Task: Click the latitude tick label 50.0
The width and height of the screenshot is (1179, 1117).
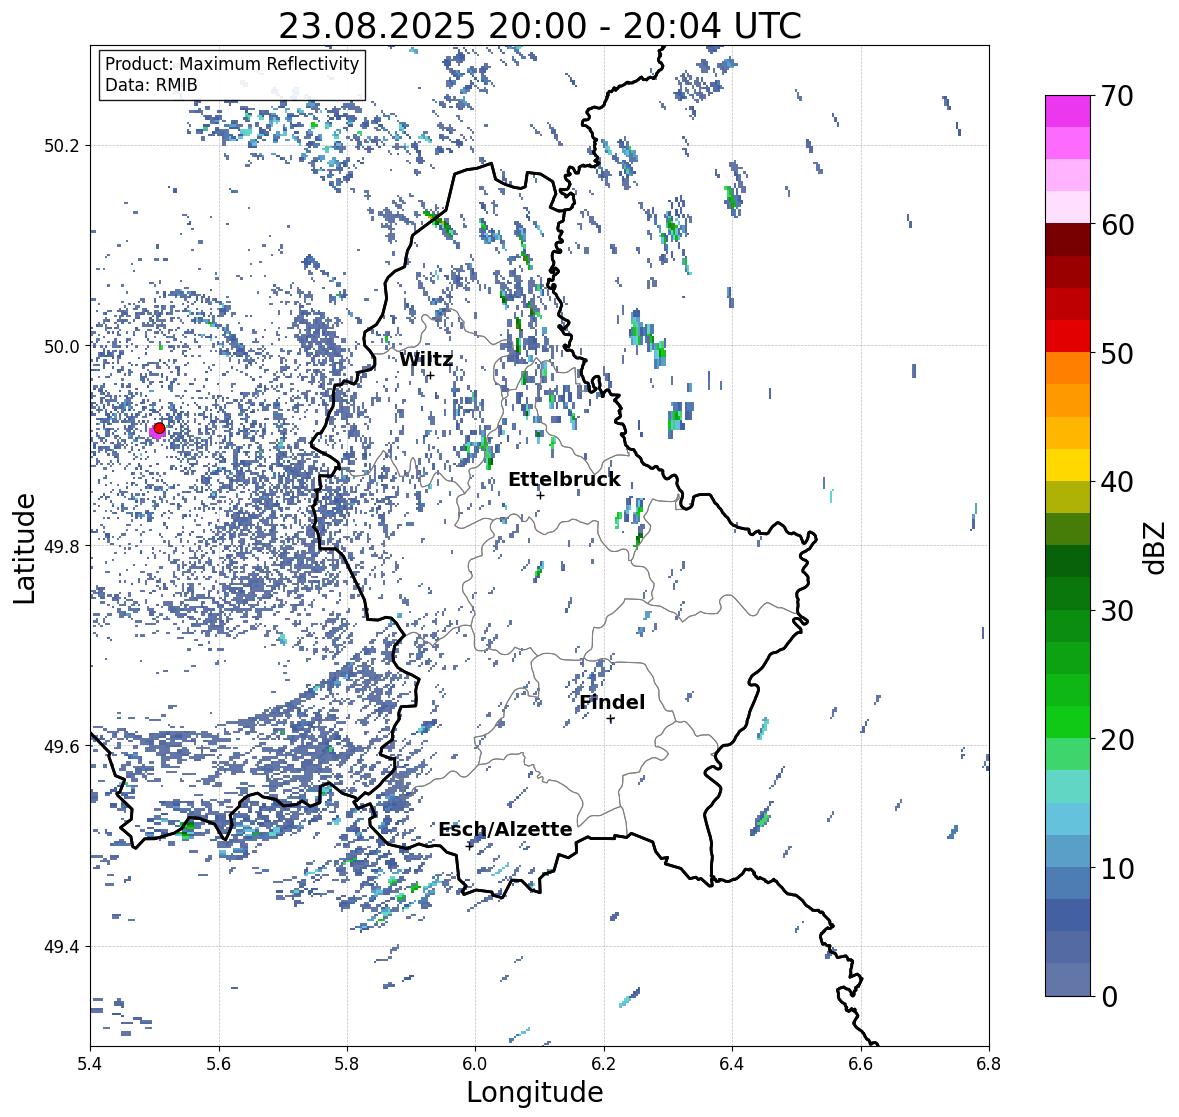Action: point(62,347)
